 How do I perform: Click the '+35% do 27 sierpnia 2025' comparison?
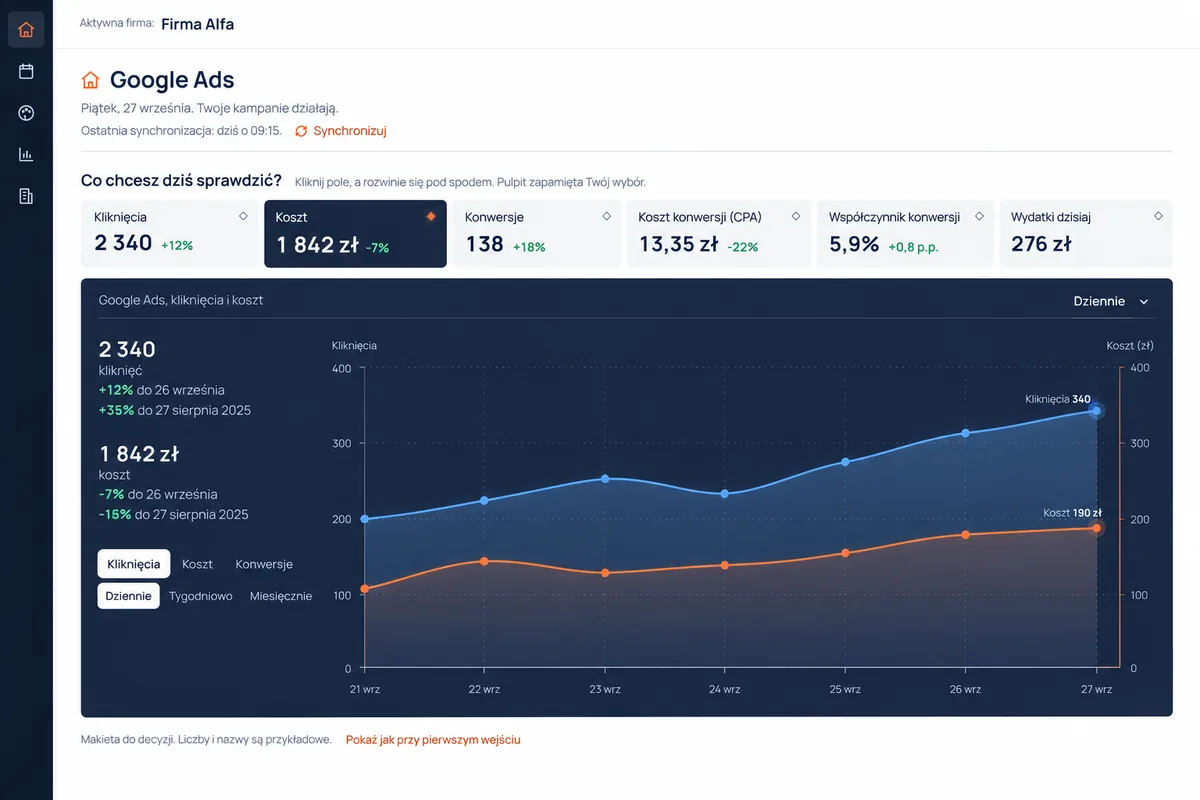click(175, 410)
